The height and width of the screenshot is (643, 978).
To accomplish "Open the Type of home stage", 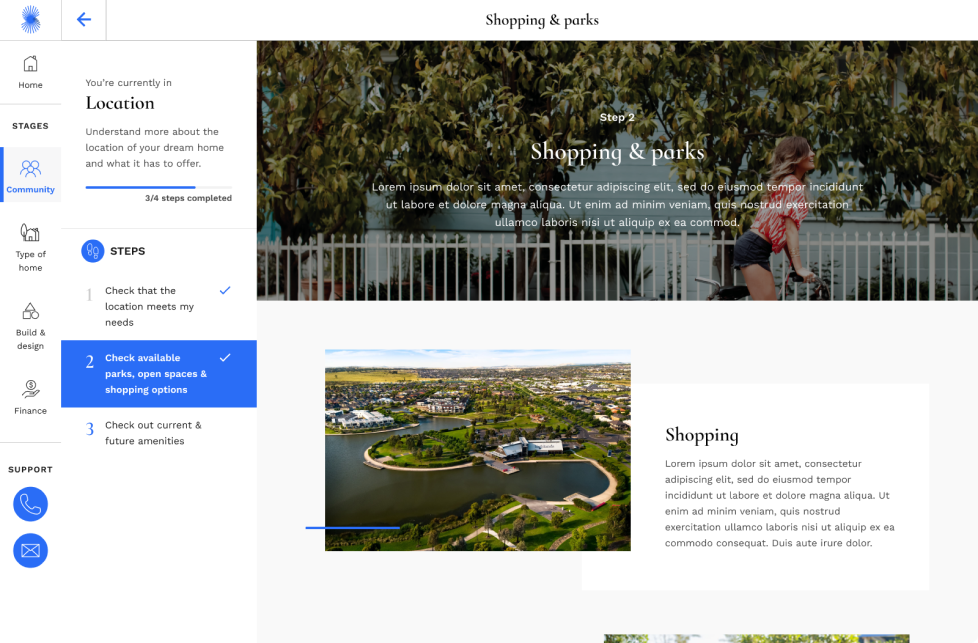I will (30, 246).
